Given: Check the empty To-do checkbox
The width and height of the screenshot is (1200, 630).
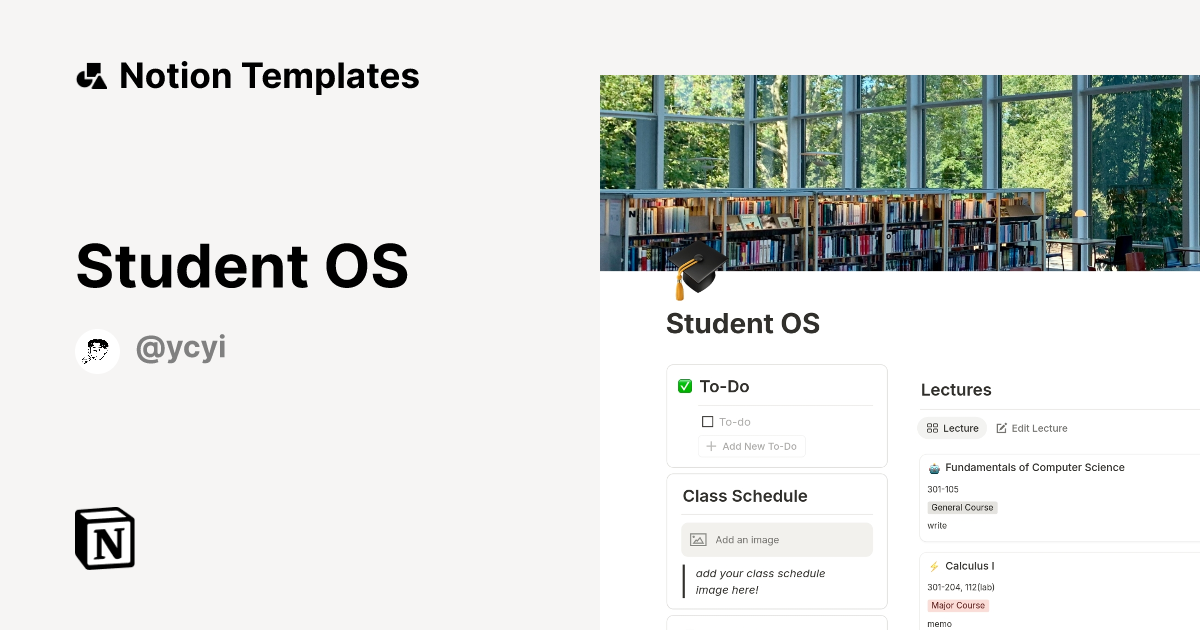Looking at the screenshot, I should 708,421.
